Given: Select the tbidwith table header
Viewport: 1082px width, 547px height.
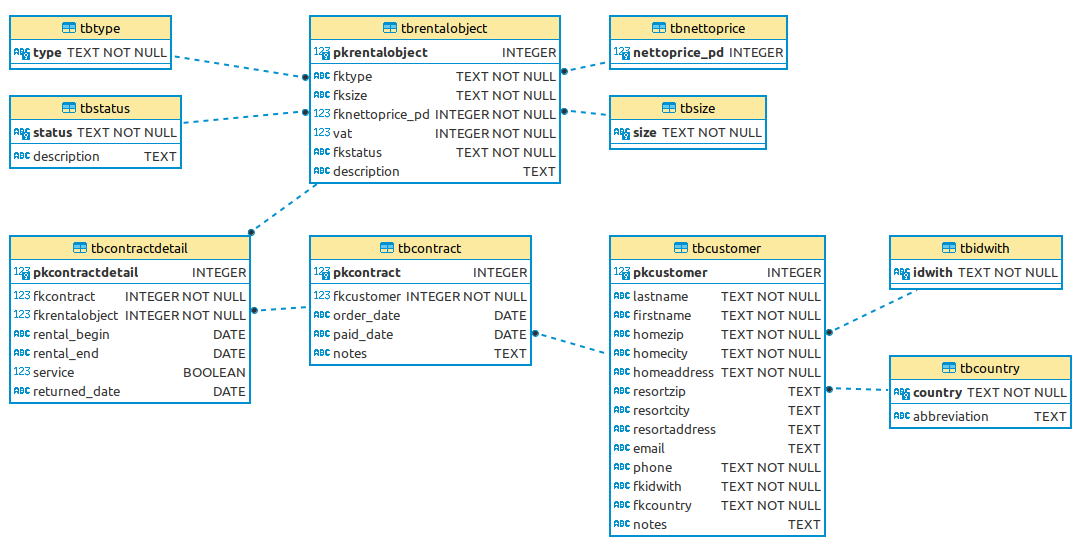Looking at the screenshot, I should click(976, 248).
